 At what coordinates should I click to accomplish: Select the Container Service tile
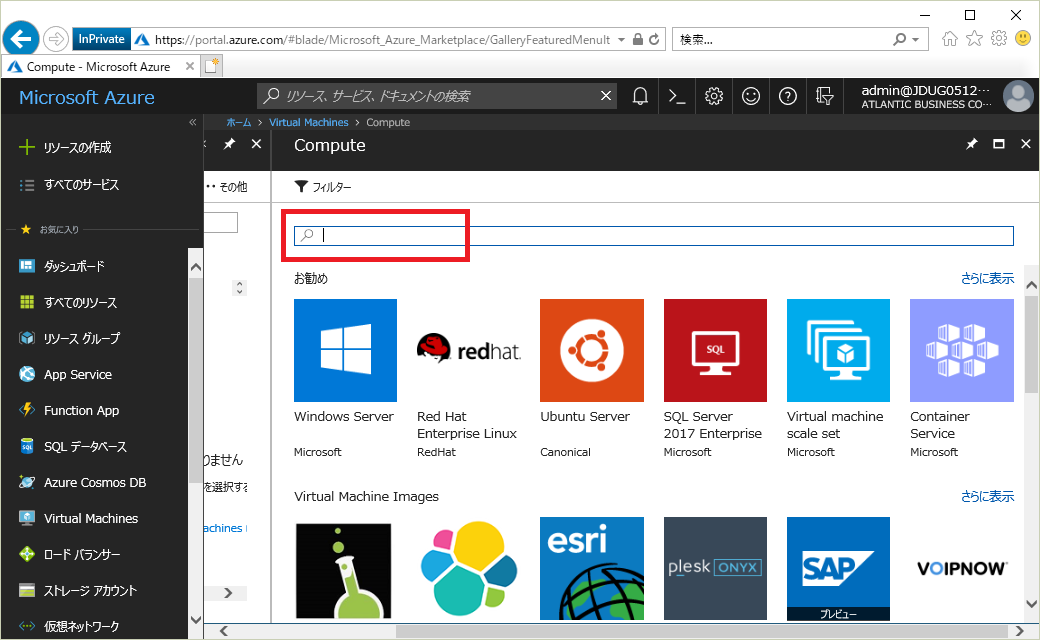pos(962,379)
